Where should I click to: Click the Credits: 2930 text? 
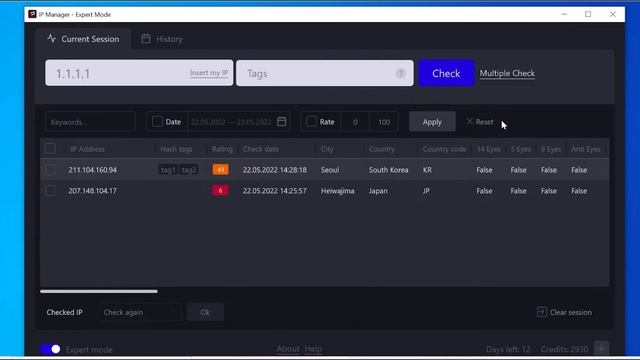564,349
